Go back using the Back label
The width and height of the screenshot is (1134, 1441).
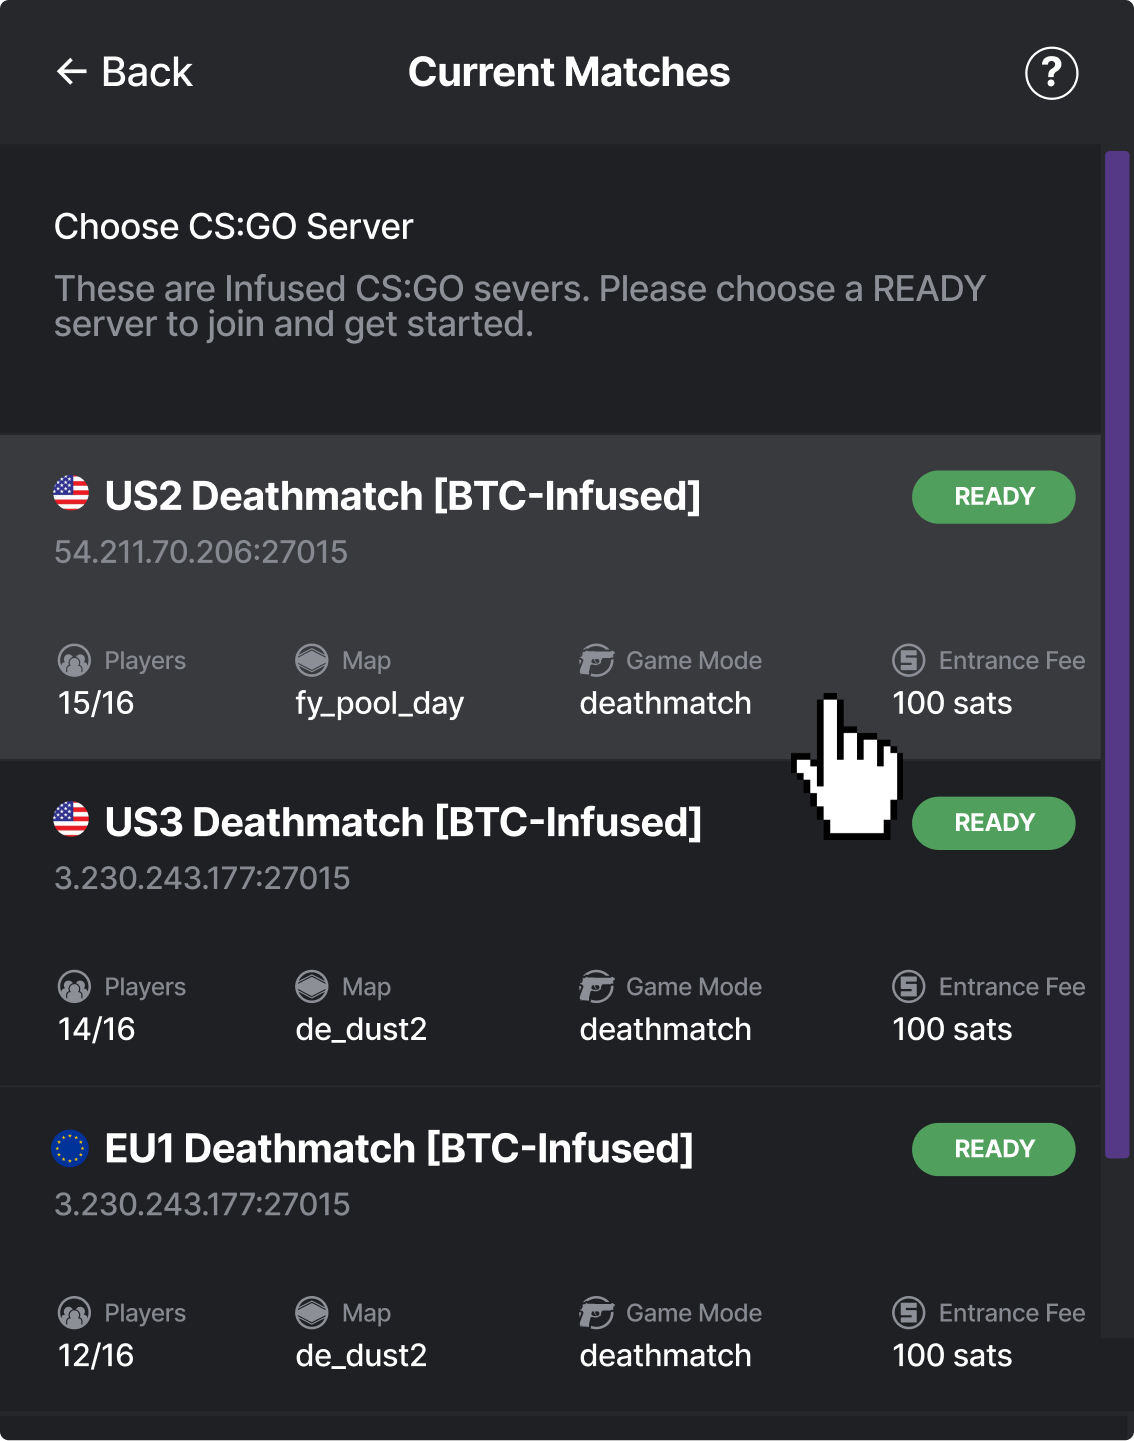147,72
